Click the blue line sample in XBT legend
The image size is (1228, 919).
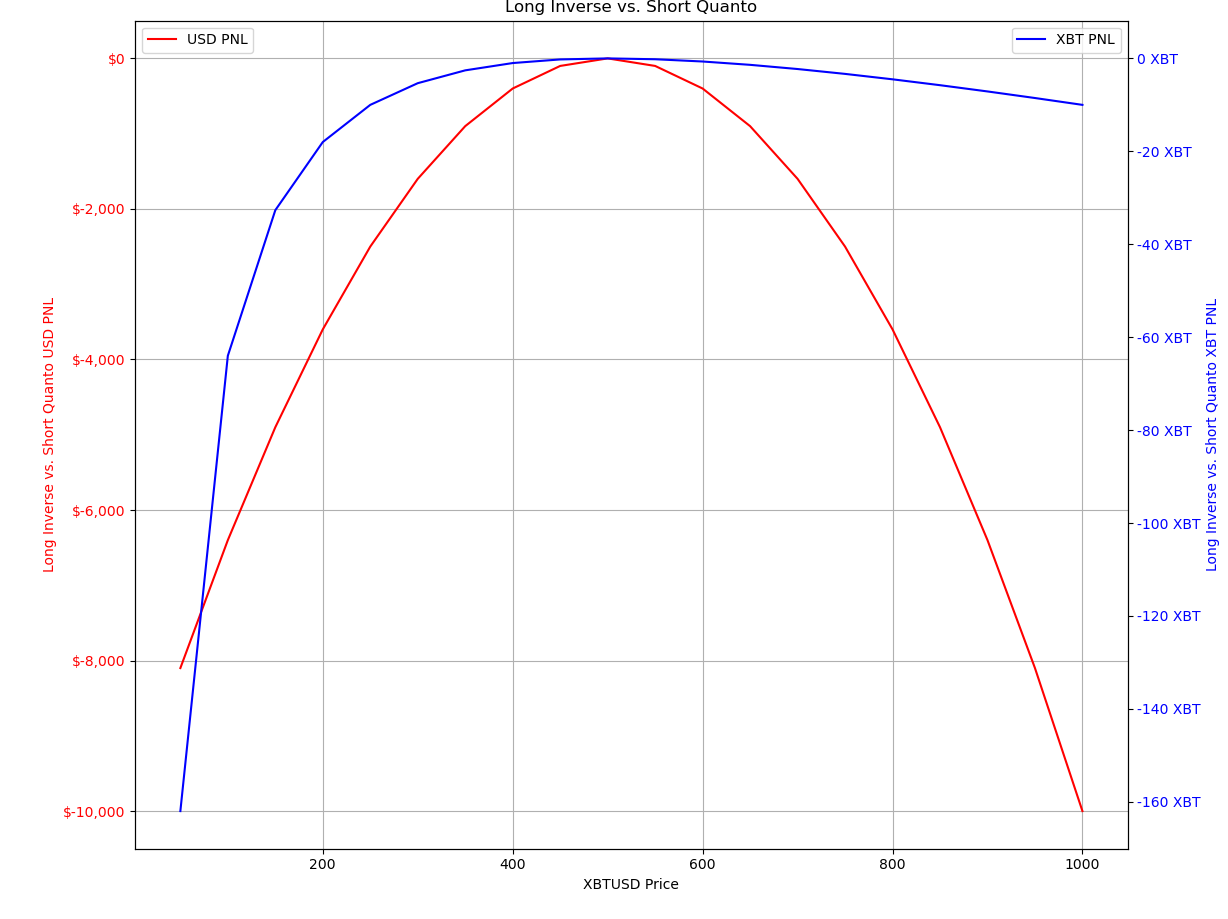point(1031,40)
